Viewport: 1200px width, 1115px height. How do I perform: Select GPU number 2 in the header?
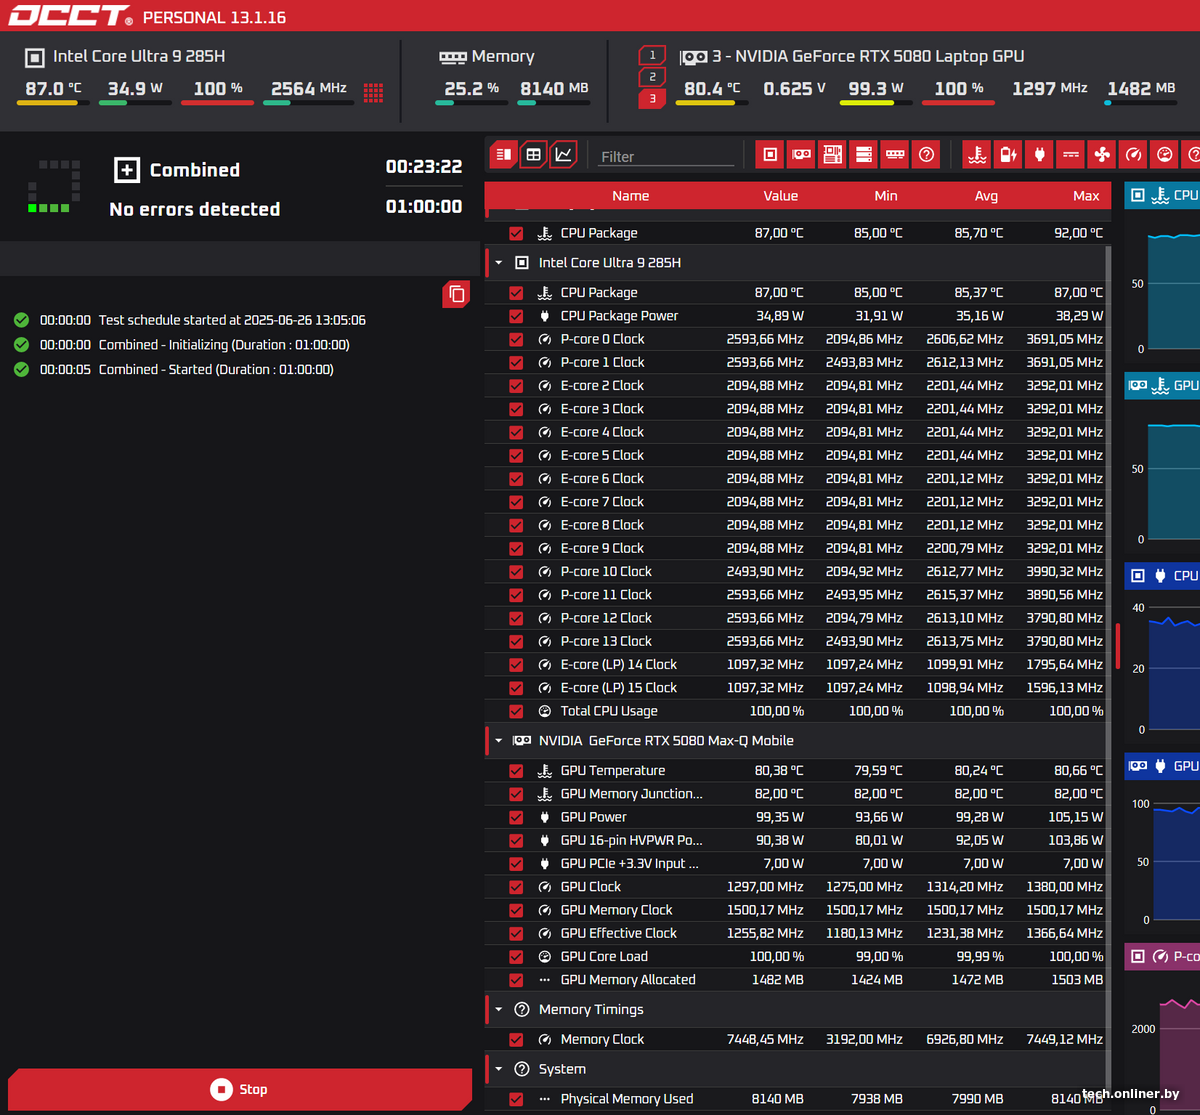point(652,77)
